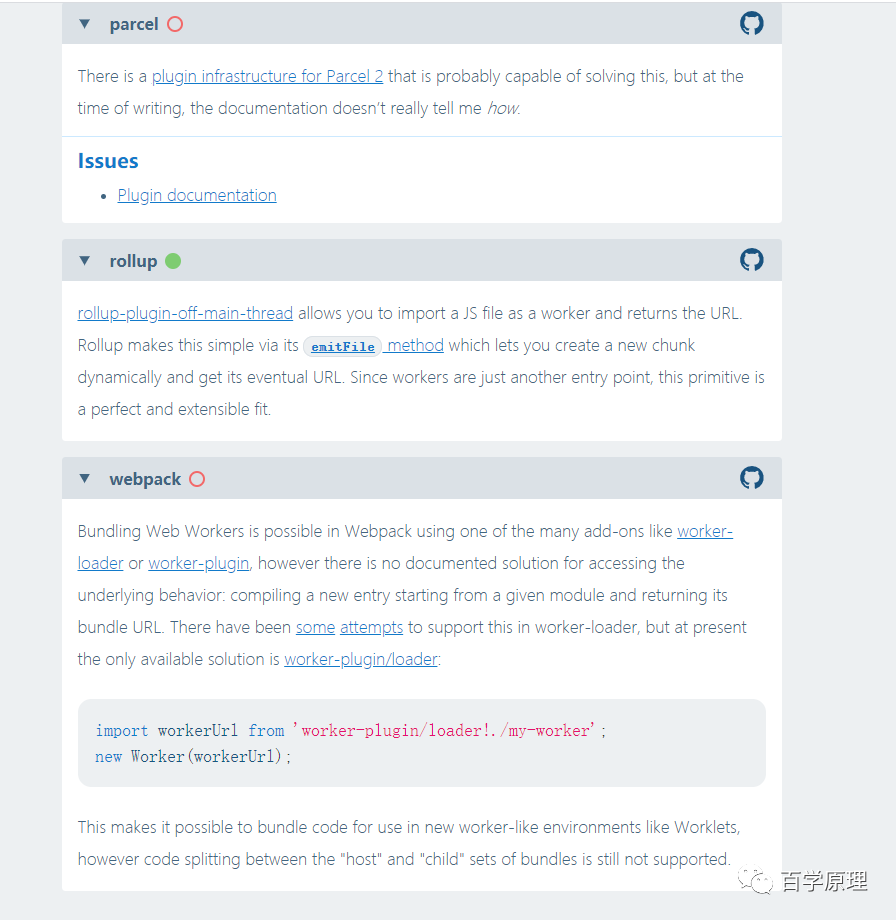Collapse the webpack section using its triangle
The height and width of the screenshot is (920, 896).
click(x=84, y=479)
